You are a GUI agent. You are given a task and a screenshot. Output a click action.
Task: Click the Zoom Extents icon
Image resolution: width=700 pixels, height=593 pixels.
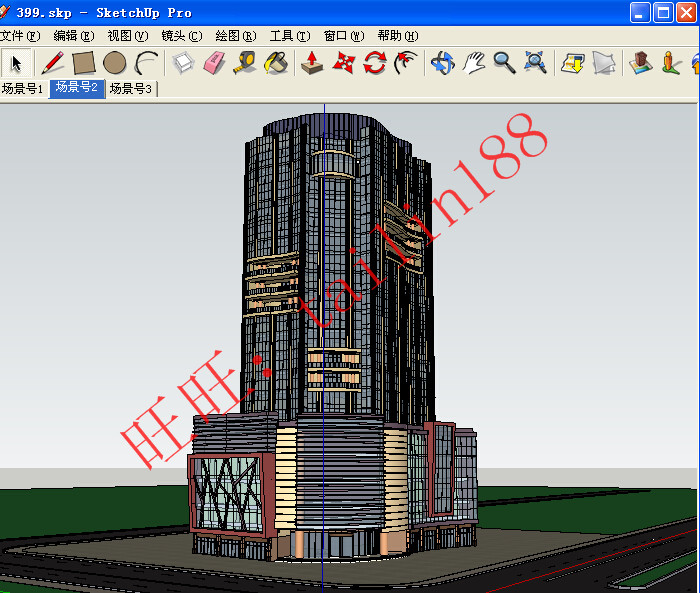click(535, 63)
